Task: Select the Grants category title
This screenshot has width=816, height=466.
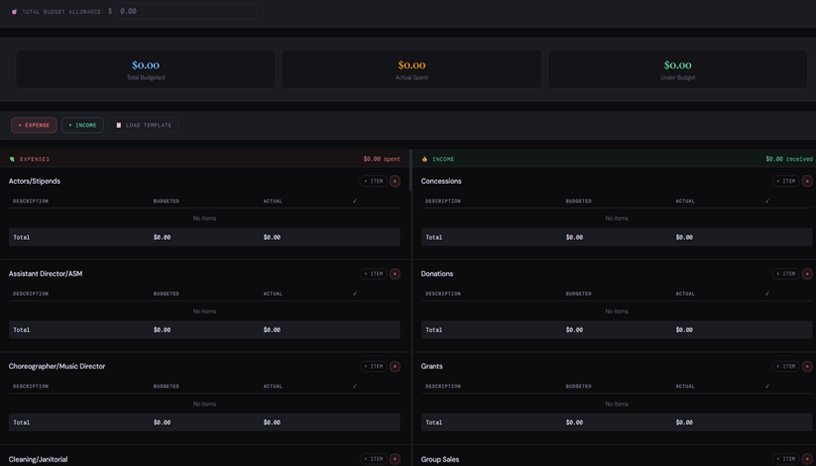Action: pyautogui.click(x=431, y=367)
